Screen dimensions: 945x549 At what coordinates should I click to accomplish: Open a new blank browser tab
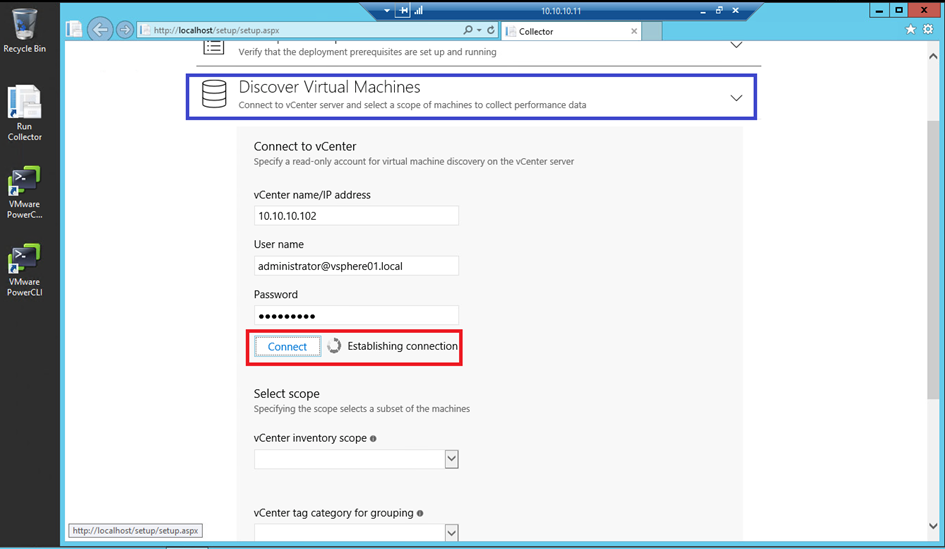pyautogui.click(x=651, y=31)
